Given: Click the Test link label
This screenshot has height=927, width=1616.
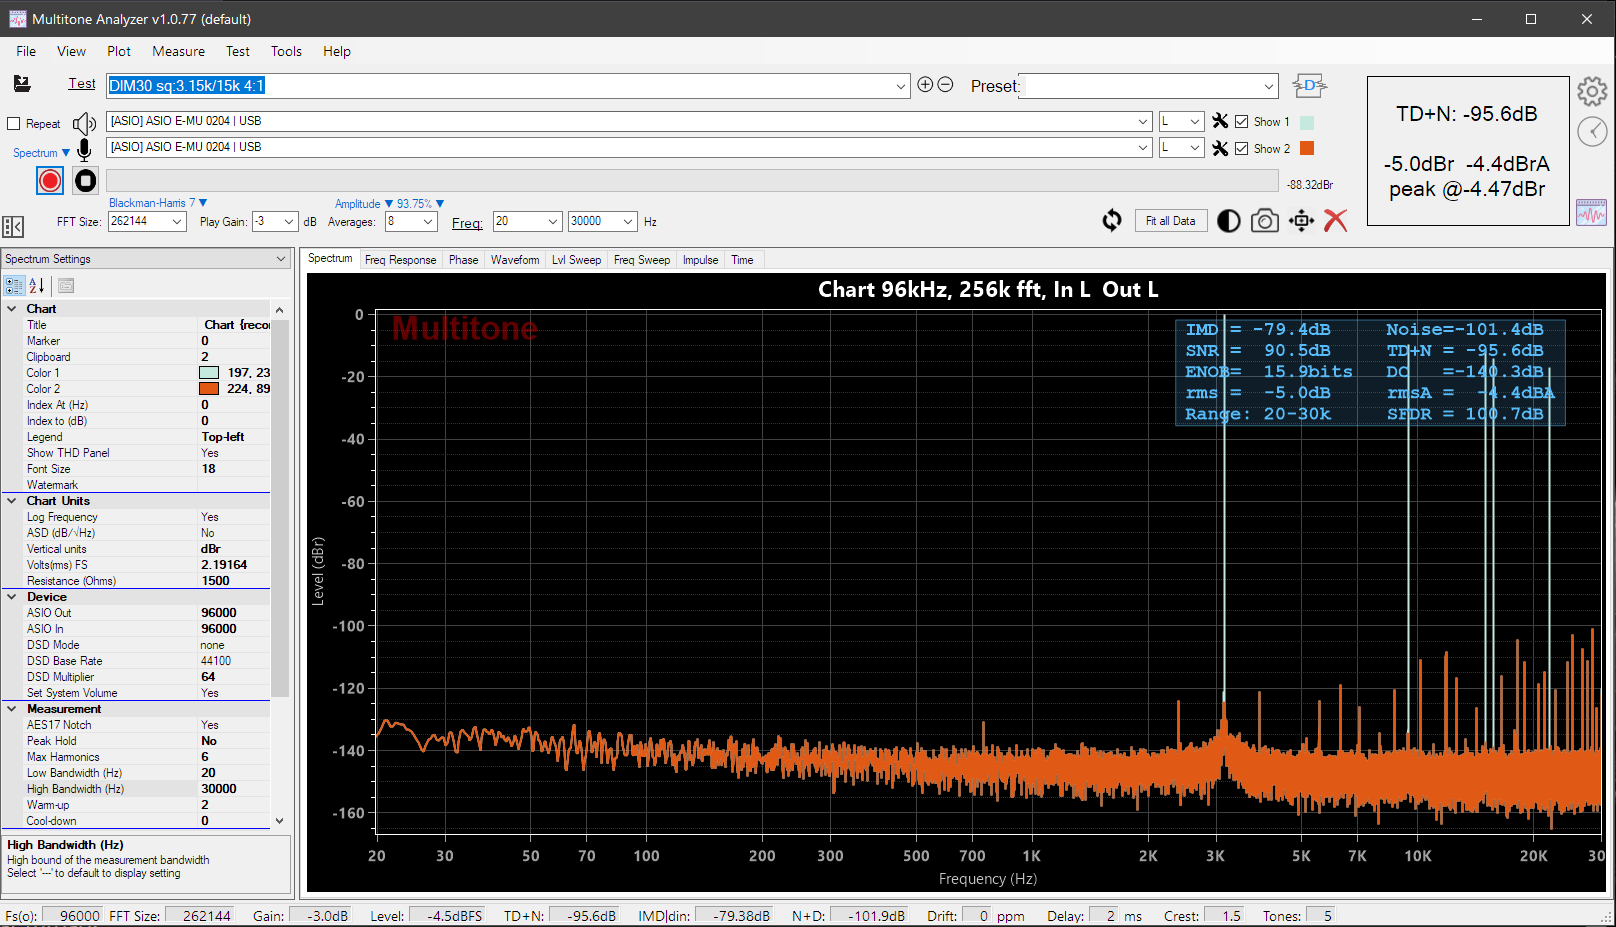Looking at the screenshot, I should [x=82, y=84].
